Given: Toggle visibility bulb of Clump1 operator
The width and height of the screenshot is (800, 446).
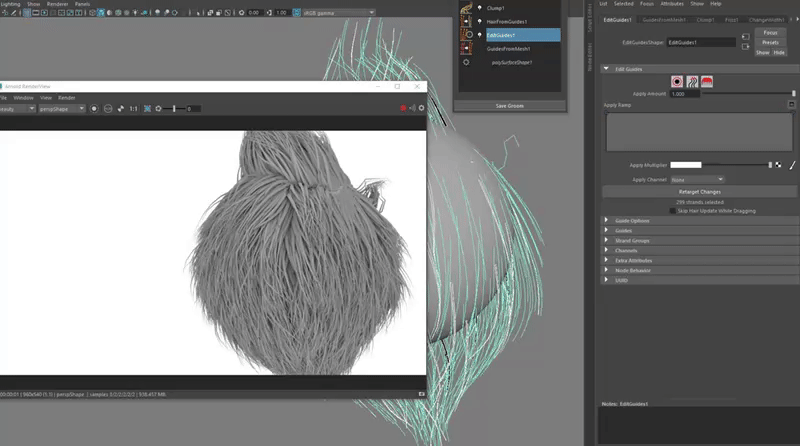Looking at the screenshot, I should 480,8.
